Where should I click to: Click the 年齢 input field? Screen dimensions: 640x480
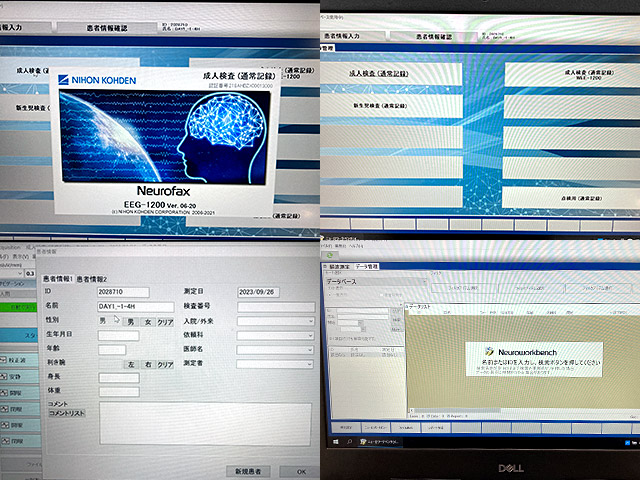(112, 350)
